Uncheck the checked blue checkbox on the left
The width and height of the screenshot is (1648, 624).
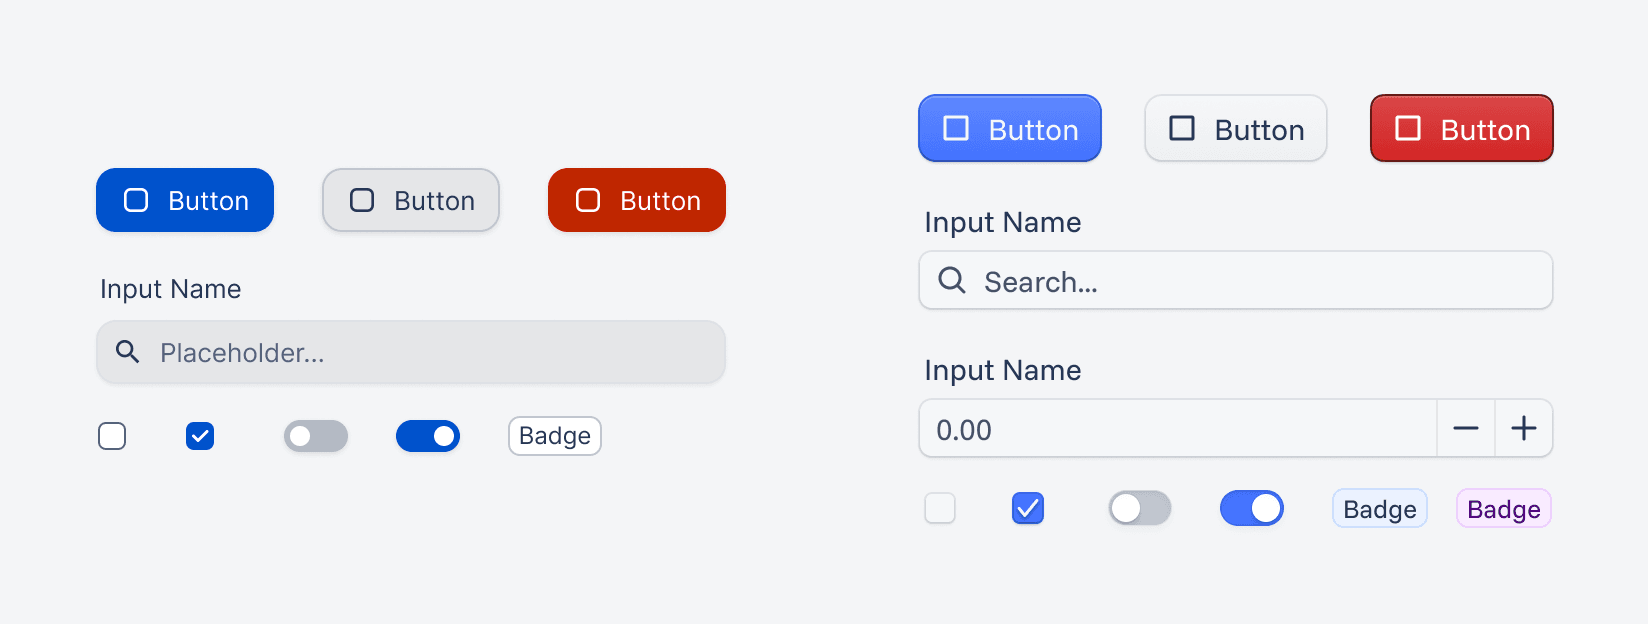(200, 436)
